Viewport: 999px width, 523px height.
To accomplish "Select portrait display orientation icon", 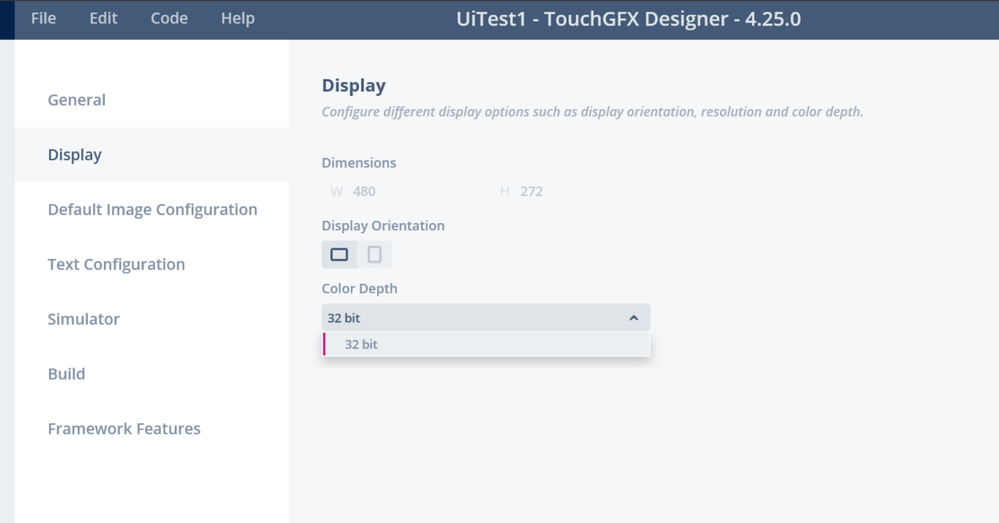I will click(375, 255).
